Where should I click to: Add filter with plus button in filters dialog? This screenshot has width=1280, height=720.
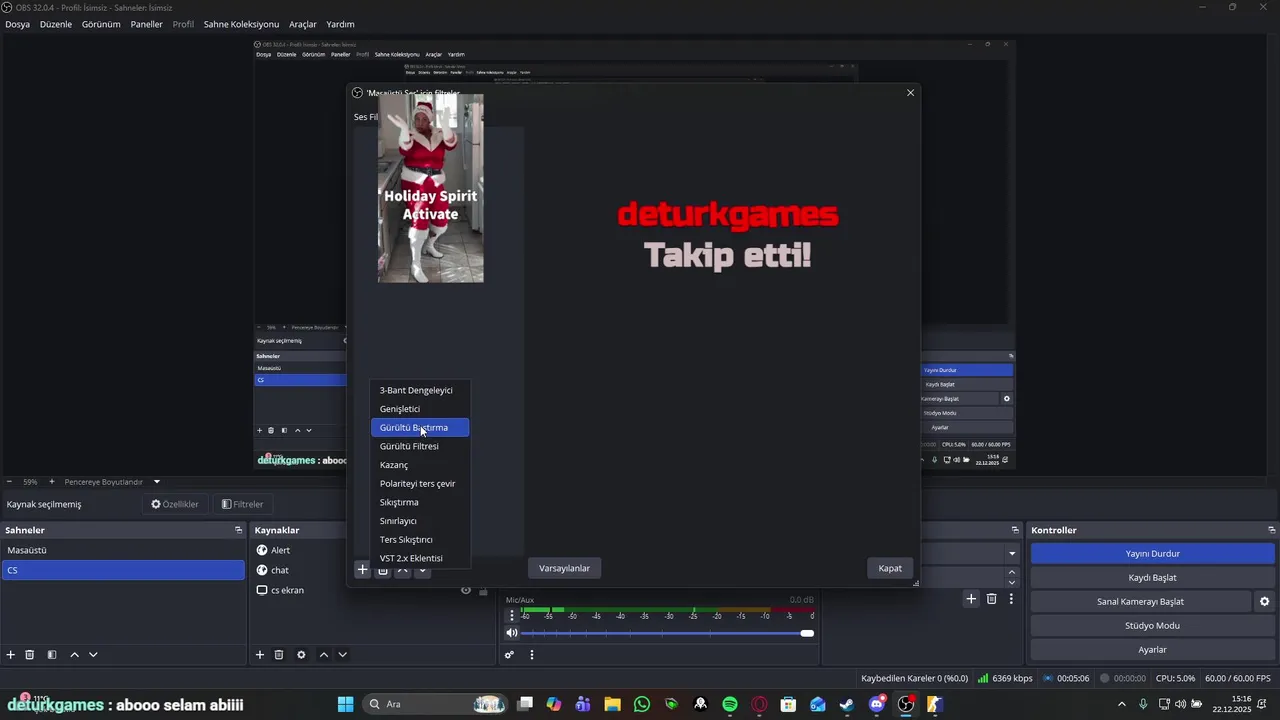(362, 570)
